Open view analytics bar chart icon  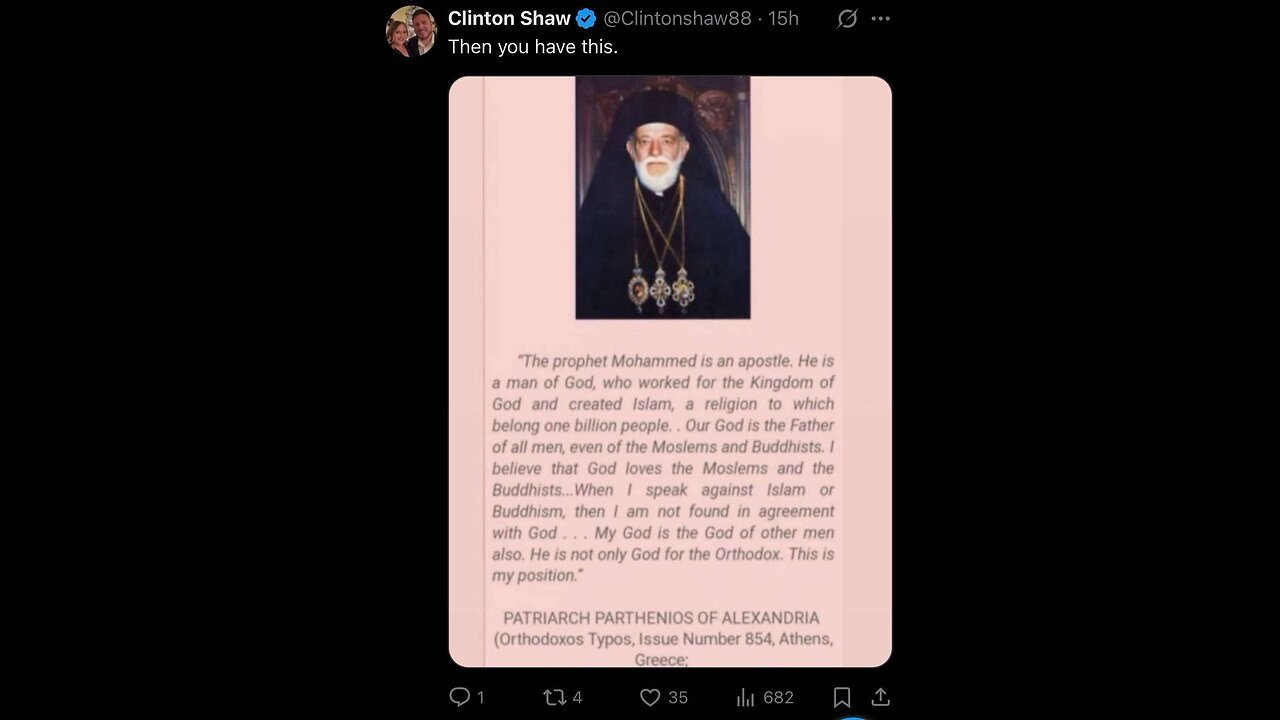click(x=745, y=697)
